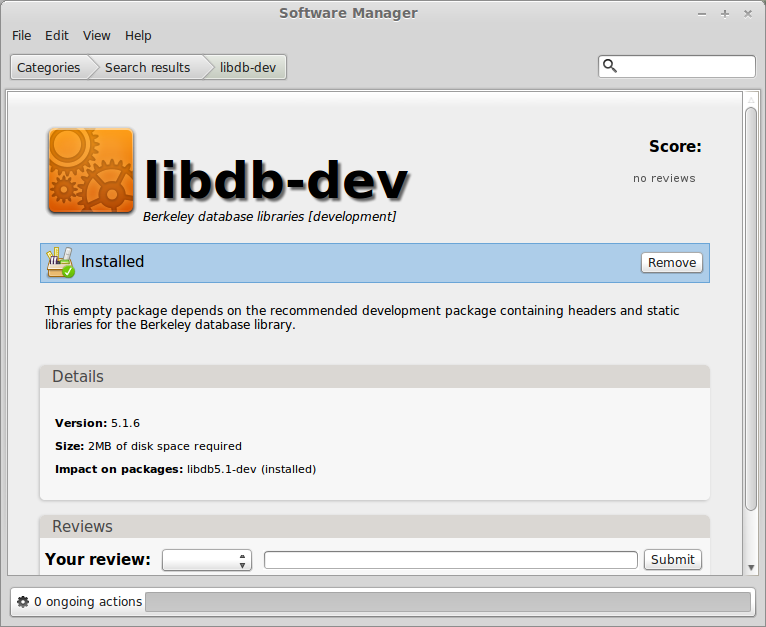766x627 pixels.
Task: Open the Help menu
Action: (138, 35)
